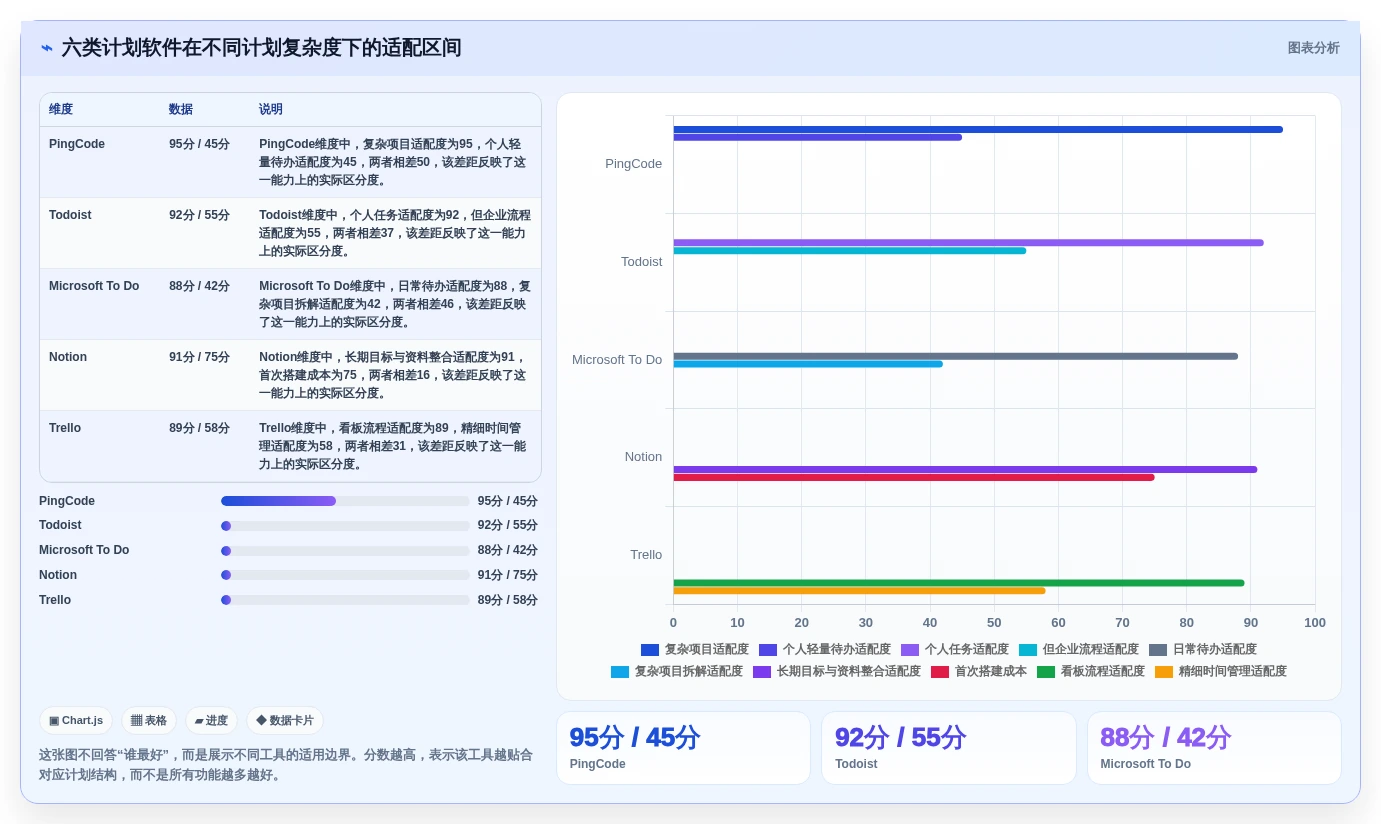Select the 表格 chip

[149, 720]
